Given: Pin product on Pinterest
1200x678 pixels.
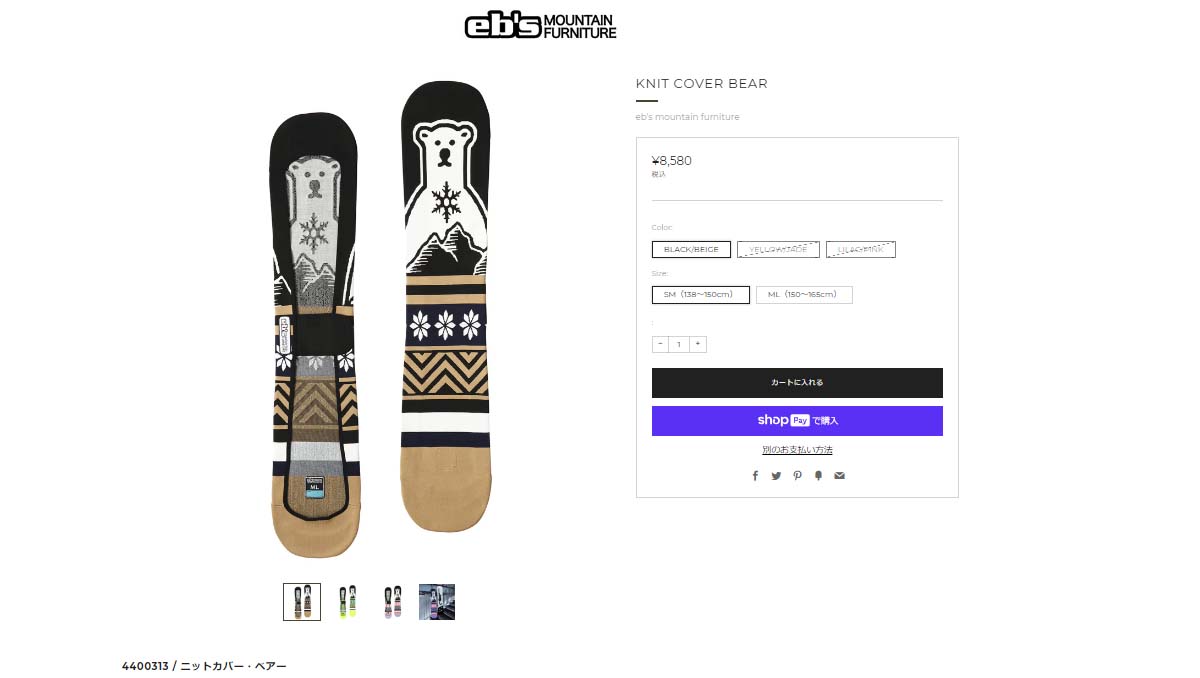Looking at the screenshot, I should pos(797,476).
